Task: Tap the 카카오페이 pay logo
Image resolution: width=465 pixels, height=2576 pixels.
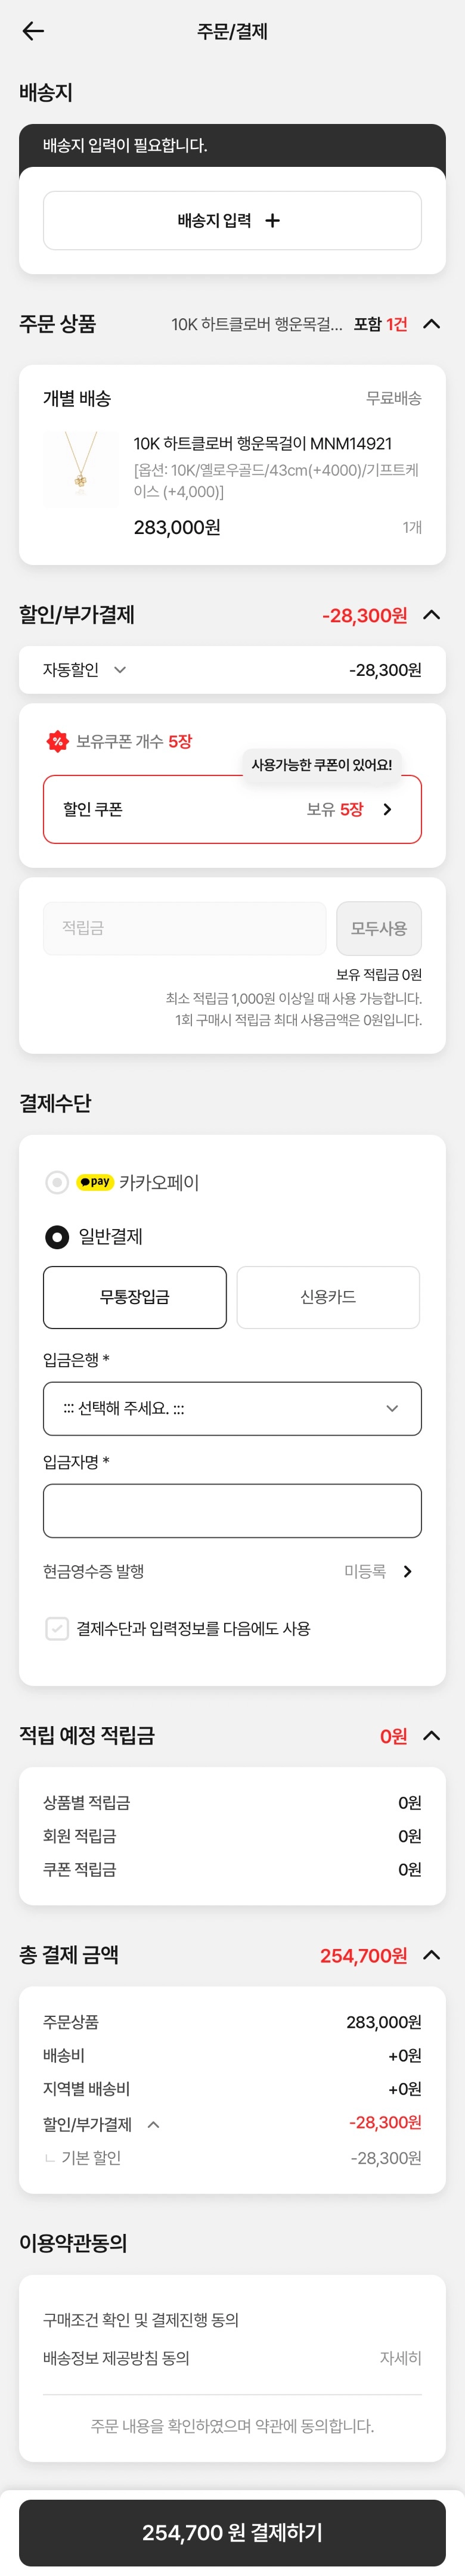Action: click(x=95, y=1182)
